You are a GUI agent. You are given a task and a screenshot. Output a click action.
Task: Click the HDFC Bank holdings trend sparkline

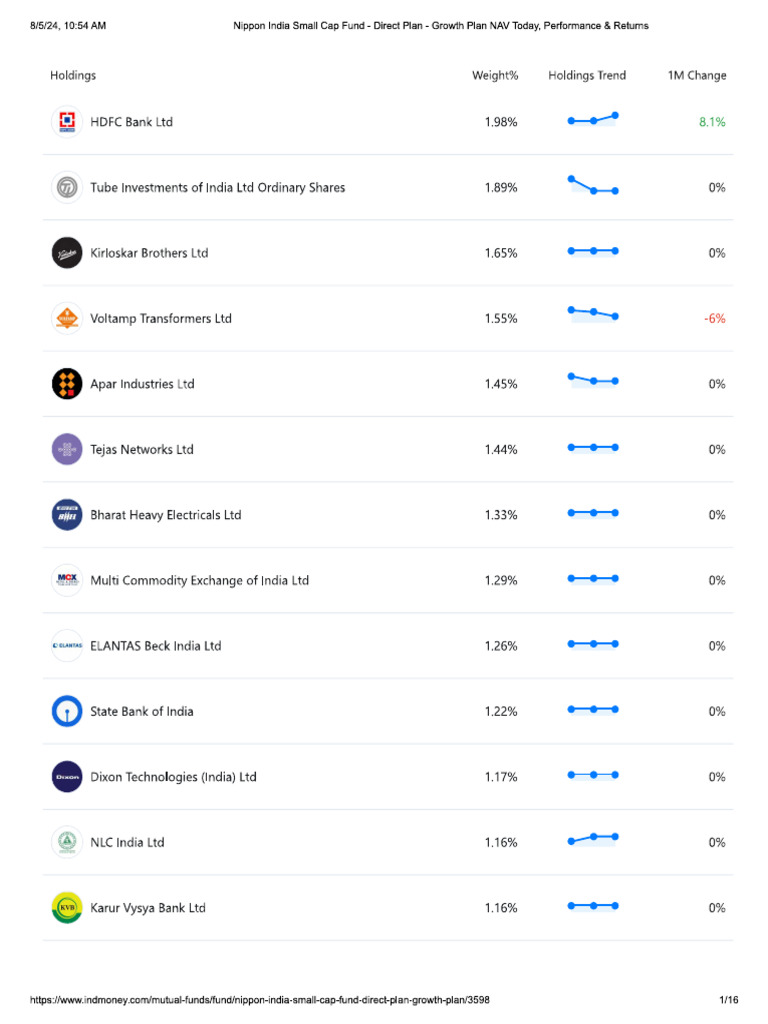tap(593, 119)
